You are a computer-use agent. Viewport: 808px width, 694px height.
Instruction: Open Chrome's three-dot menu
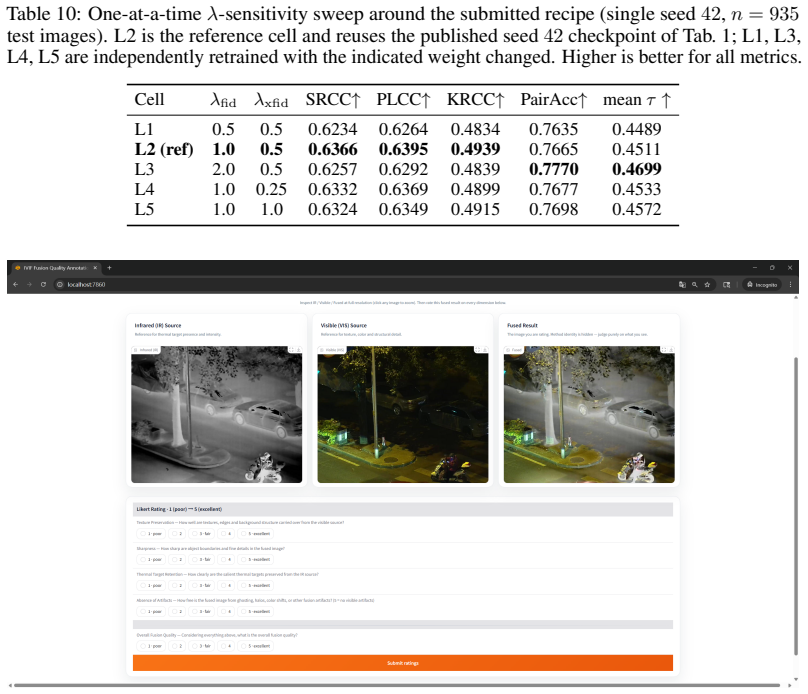(790, 284)
